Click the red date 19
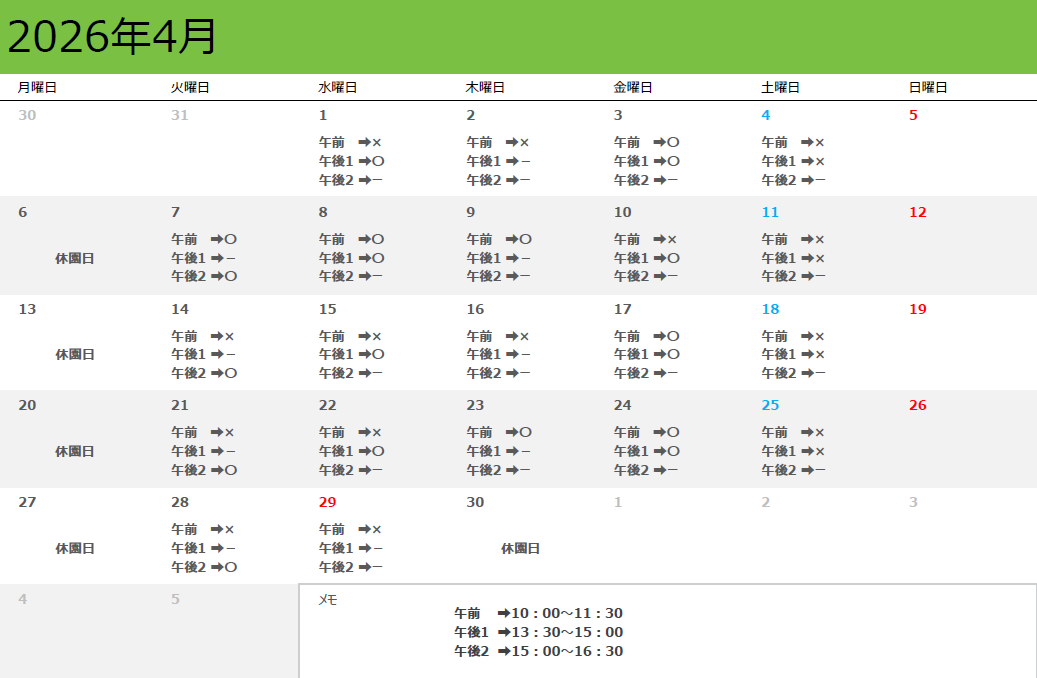The height and width of the screenshot is (678, 1037). pyautogui.click(x=917, y=309)
